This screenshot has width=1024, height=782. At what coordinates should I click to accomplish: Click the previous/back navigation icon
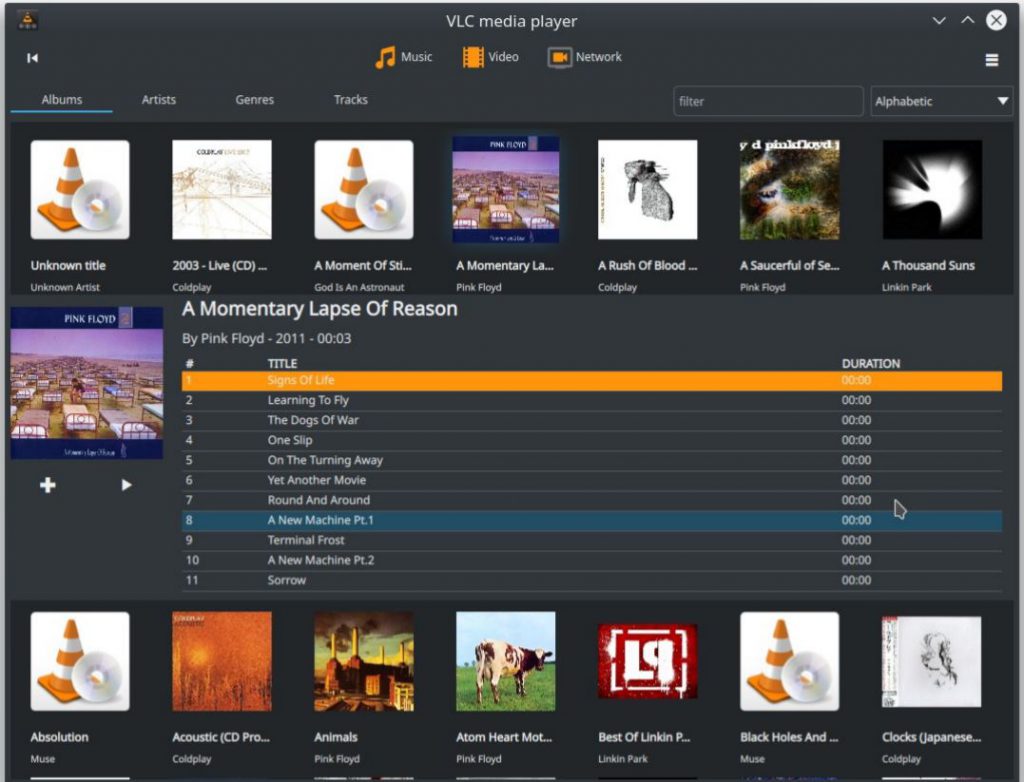[32, 58]
